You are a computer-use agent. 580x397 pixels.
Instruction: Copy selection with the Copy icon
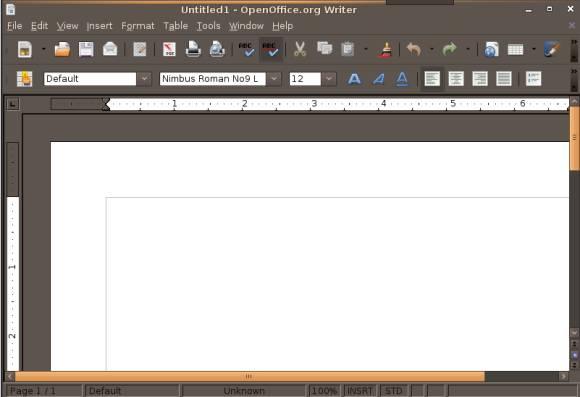pyautogui.click(x=324, y=49)
